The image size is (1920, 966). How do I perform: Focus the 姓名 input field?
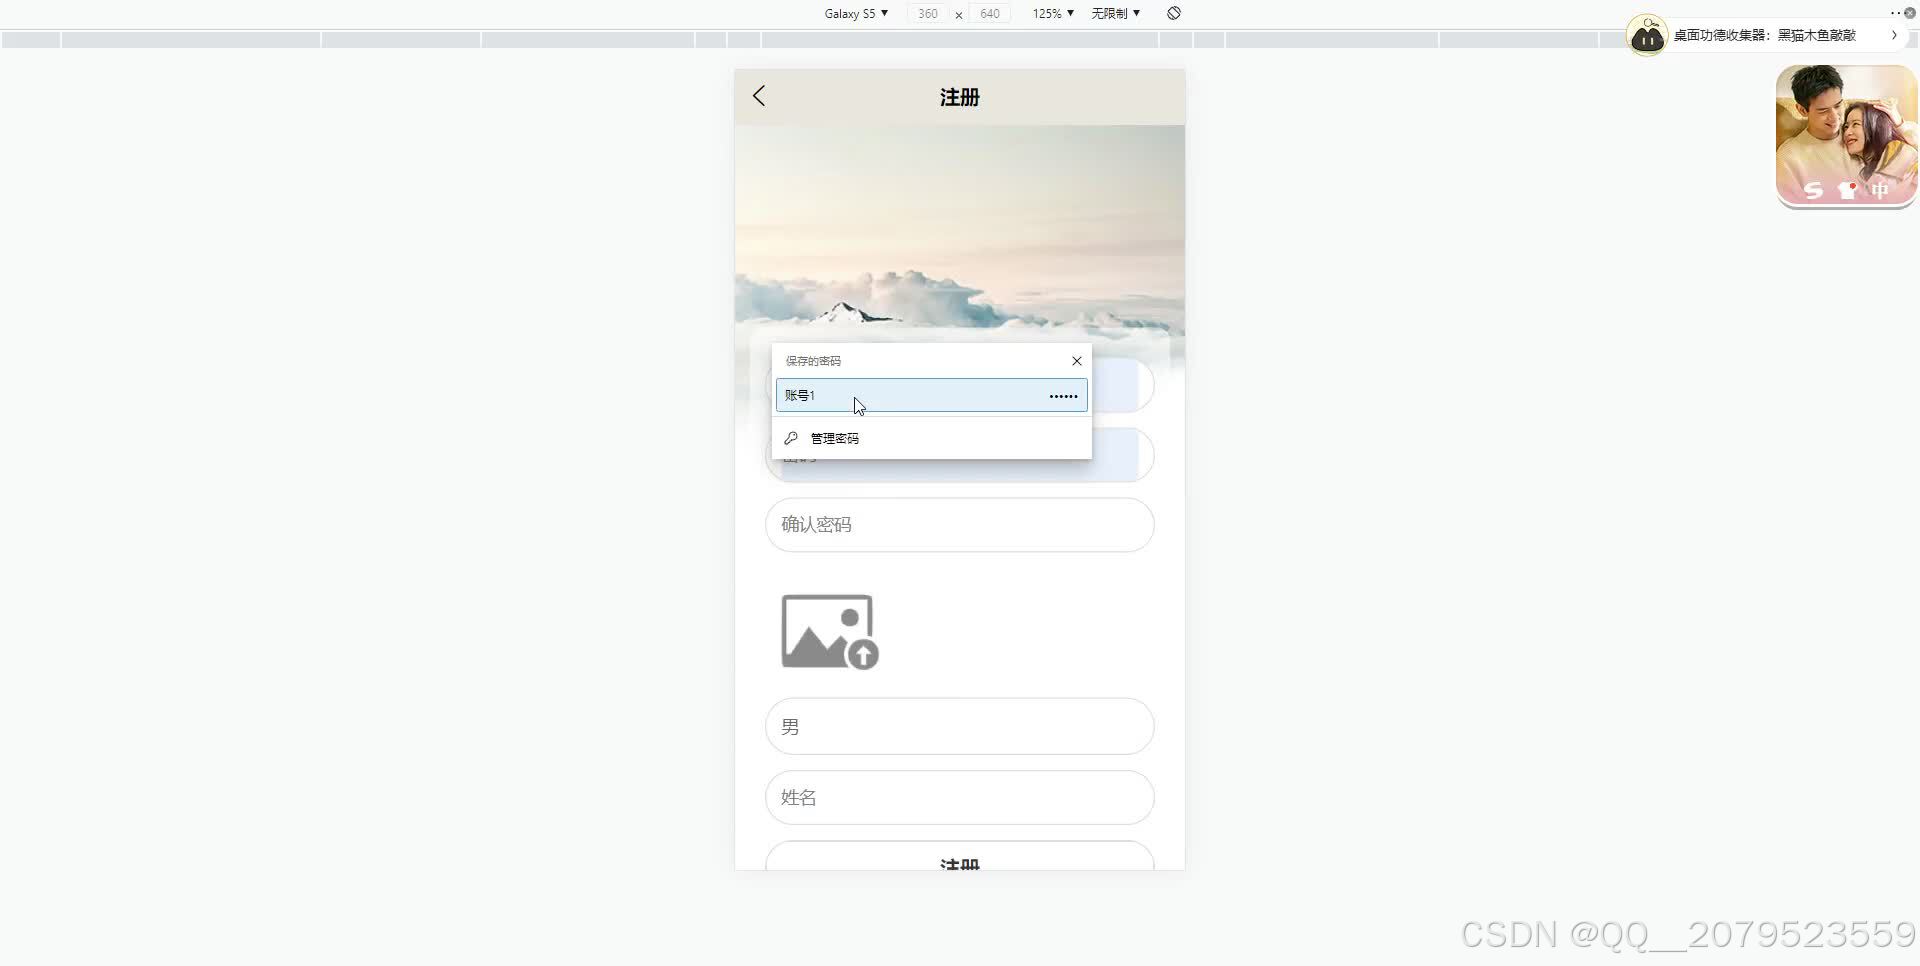click(959, 797)
